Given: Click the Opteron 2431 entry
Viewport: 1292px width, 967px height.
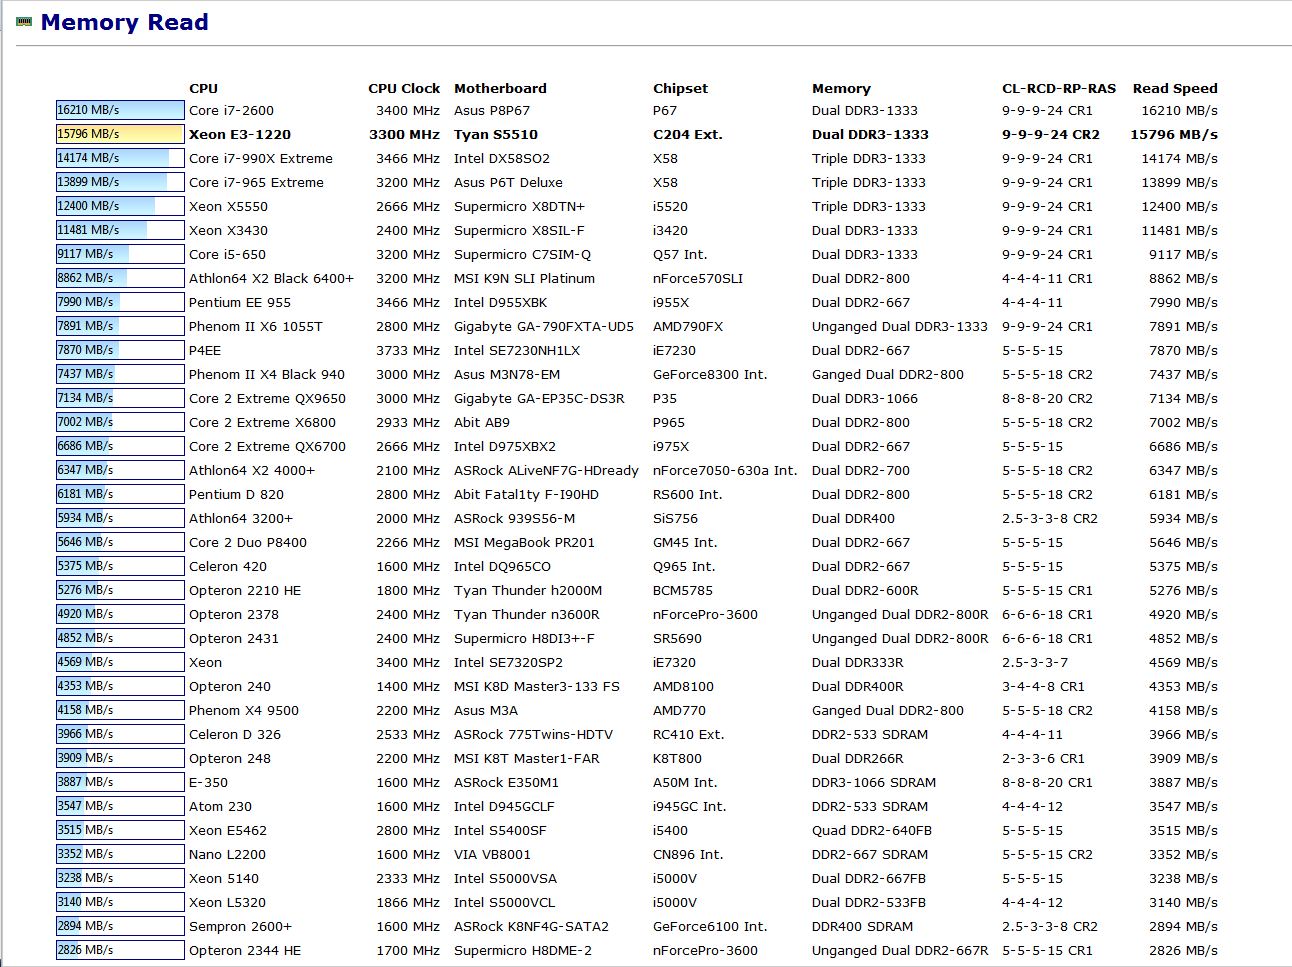Looking at the screenshot, I should point(234,639).
